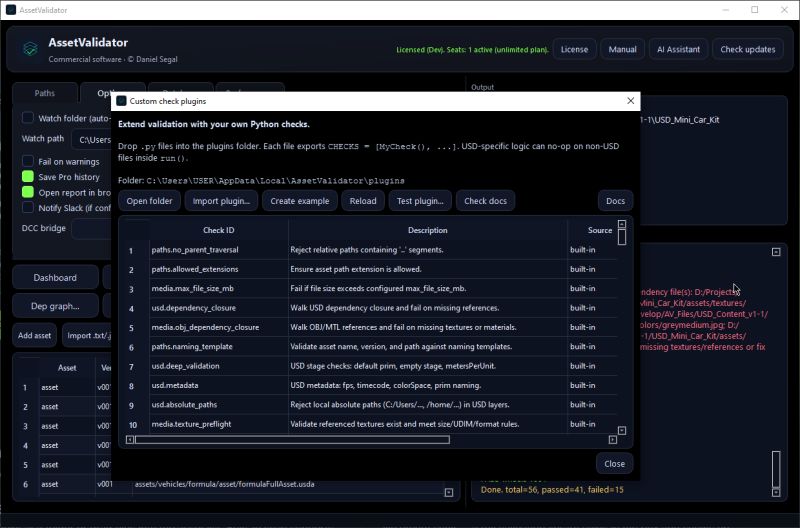
Task: Open the License button in header
Action: pos(574,49)
